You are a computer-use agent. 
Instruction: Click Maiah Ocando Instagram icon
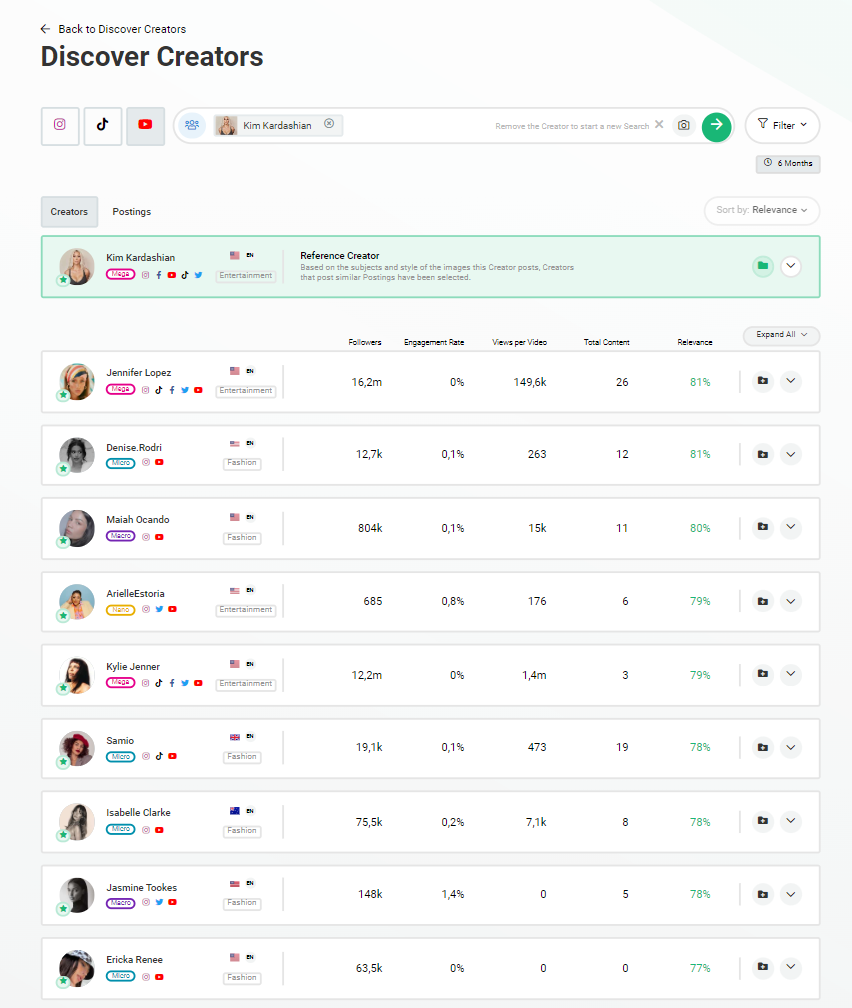pyautogui.click(x=146, y=537)
